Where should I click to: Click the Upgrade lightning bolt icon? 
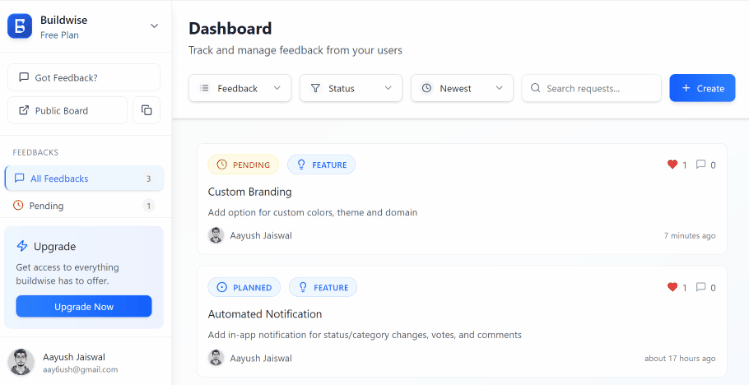click(22, 246)
